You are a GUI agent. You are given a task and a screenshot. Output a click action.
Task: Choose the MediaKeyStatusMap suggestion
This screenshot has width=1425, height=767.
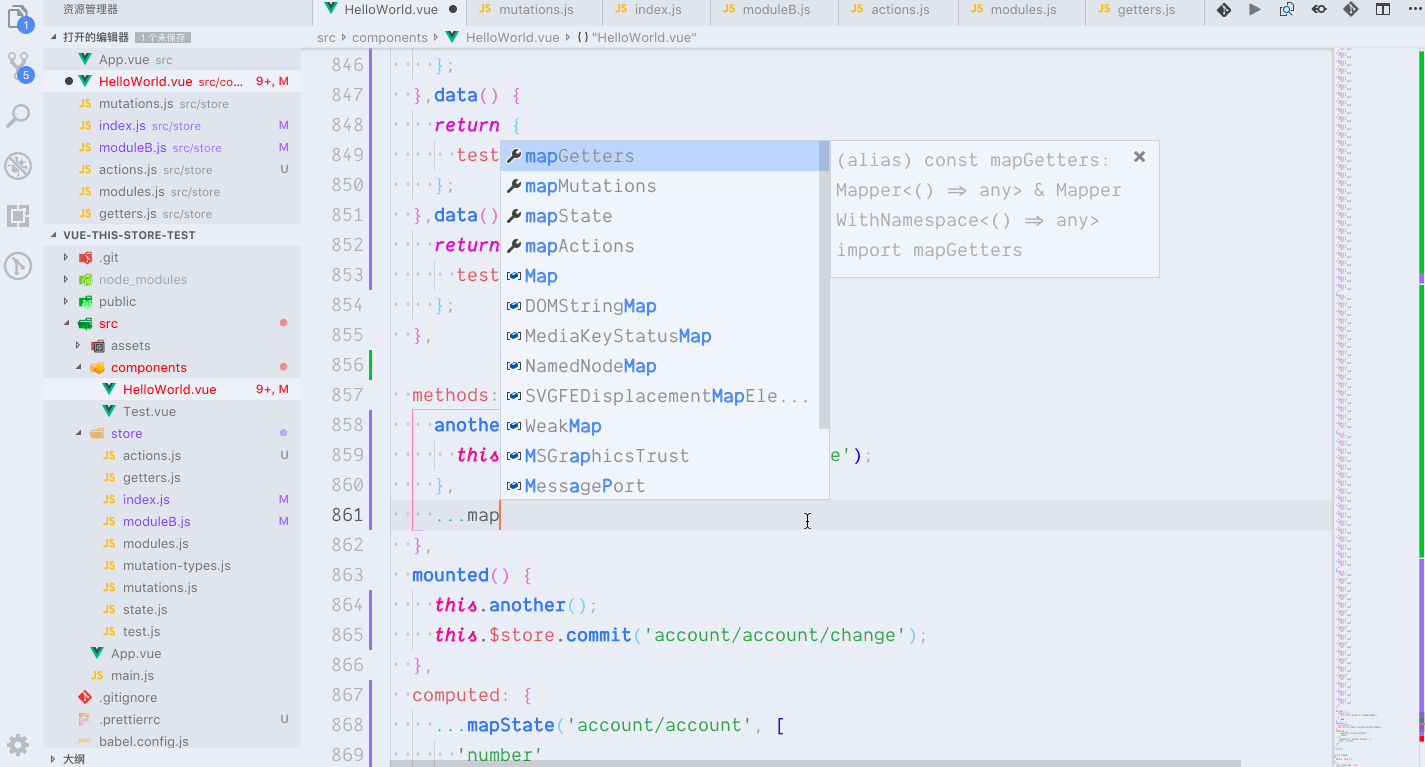[660, 336]
